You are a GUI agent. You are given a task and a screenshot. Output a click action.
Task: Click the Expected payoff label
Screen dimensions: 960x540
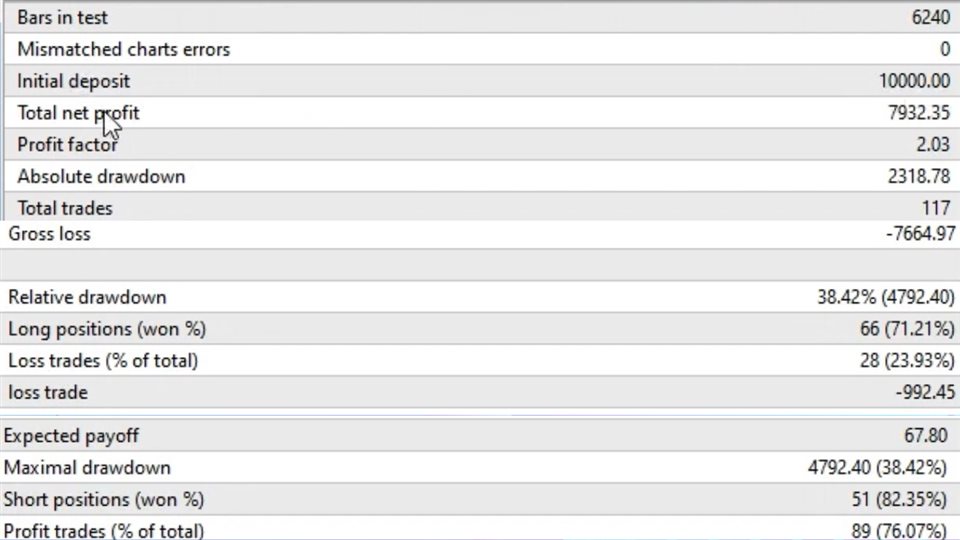[x=71, y=436]
